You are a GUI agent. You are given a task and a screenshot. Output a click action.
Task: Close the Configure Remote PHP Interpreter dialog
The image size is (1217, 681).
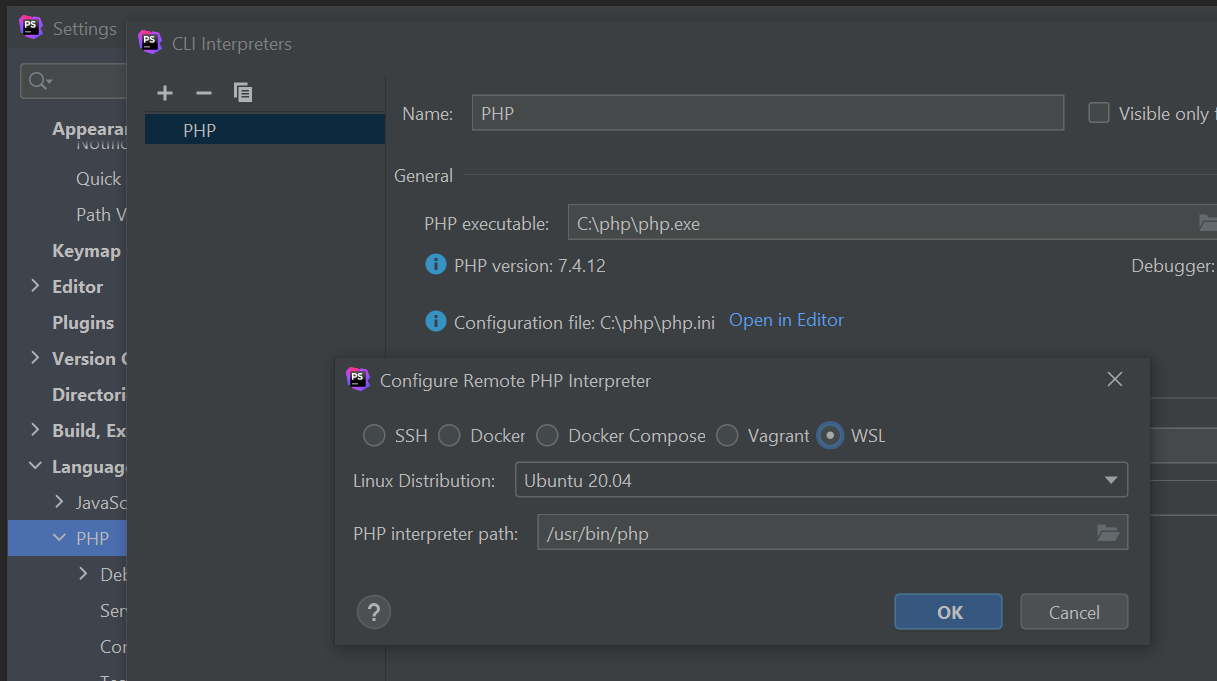[x=1115, y=379]
